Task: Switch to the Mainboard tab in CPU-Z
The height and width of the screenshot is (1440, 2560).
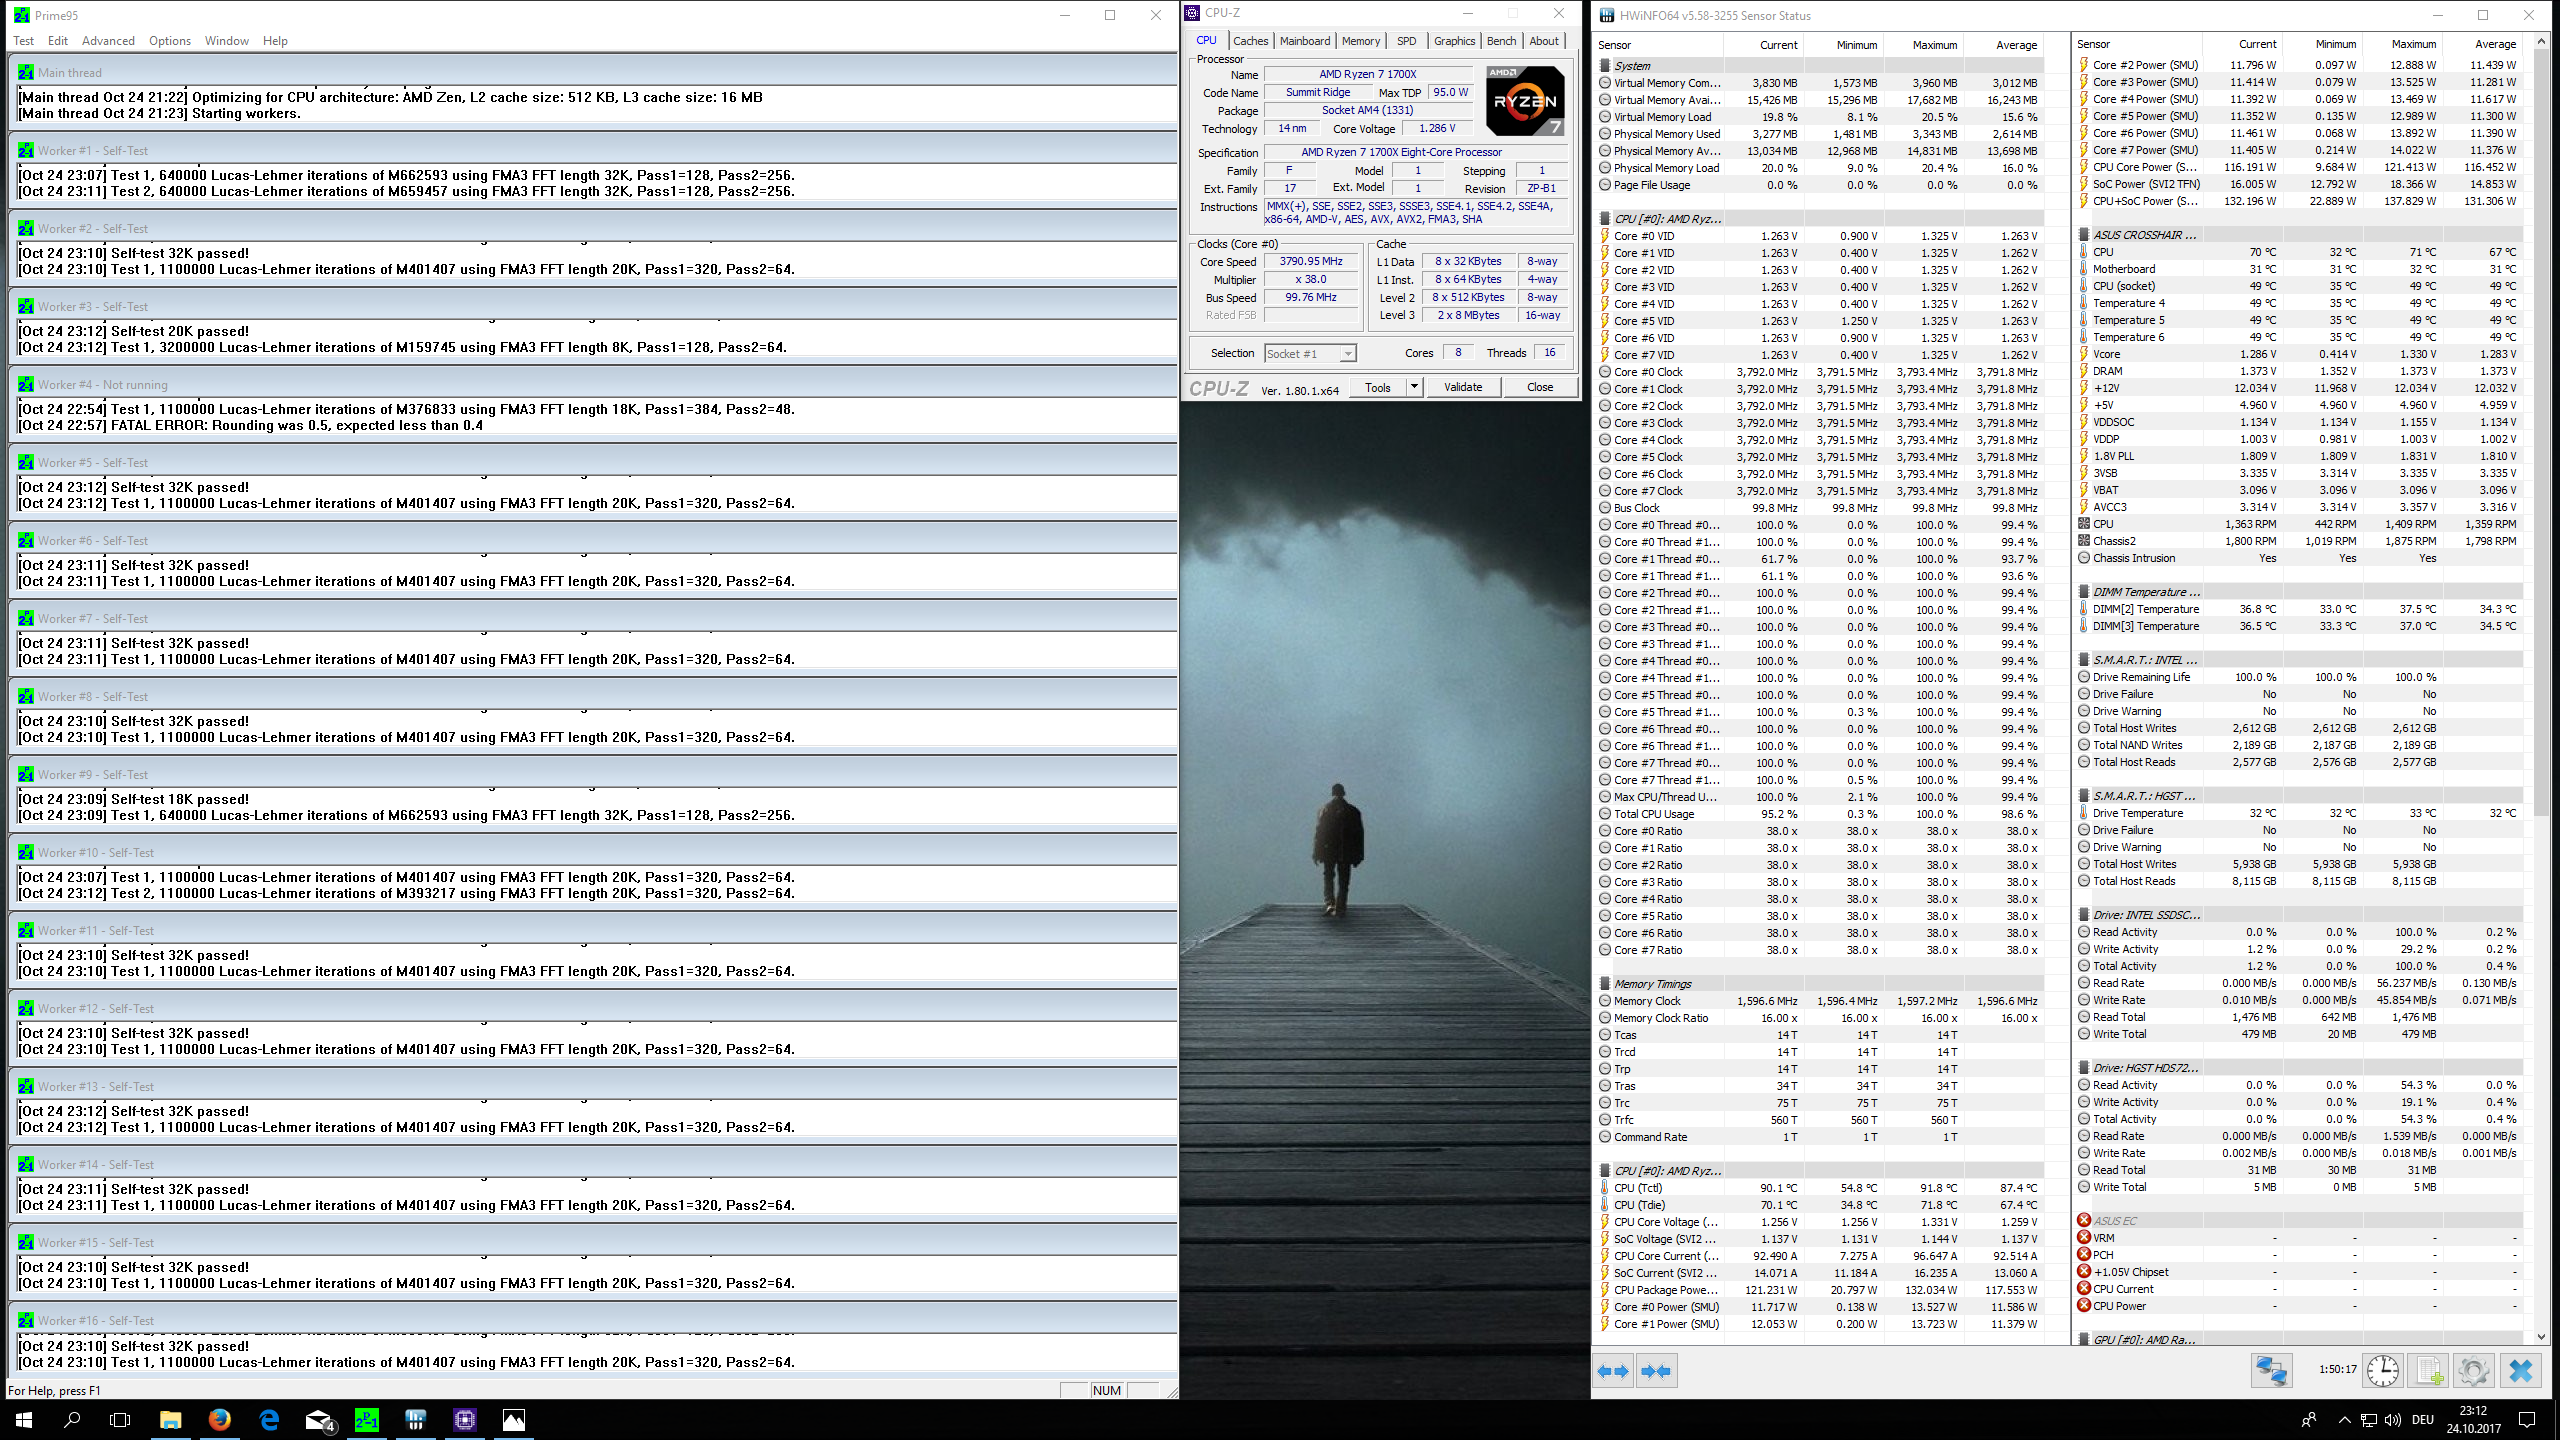Action: (1305, 41)
